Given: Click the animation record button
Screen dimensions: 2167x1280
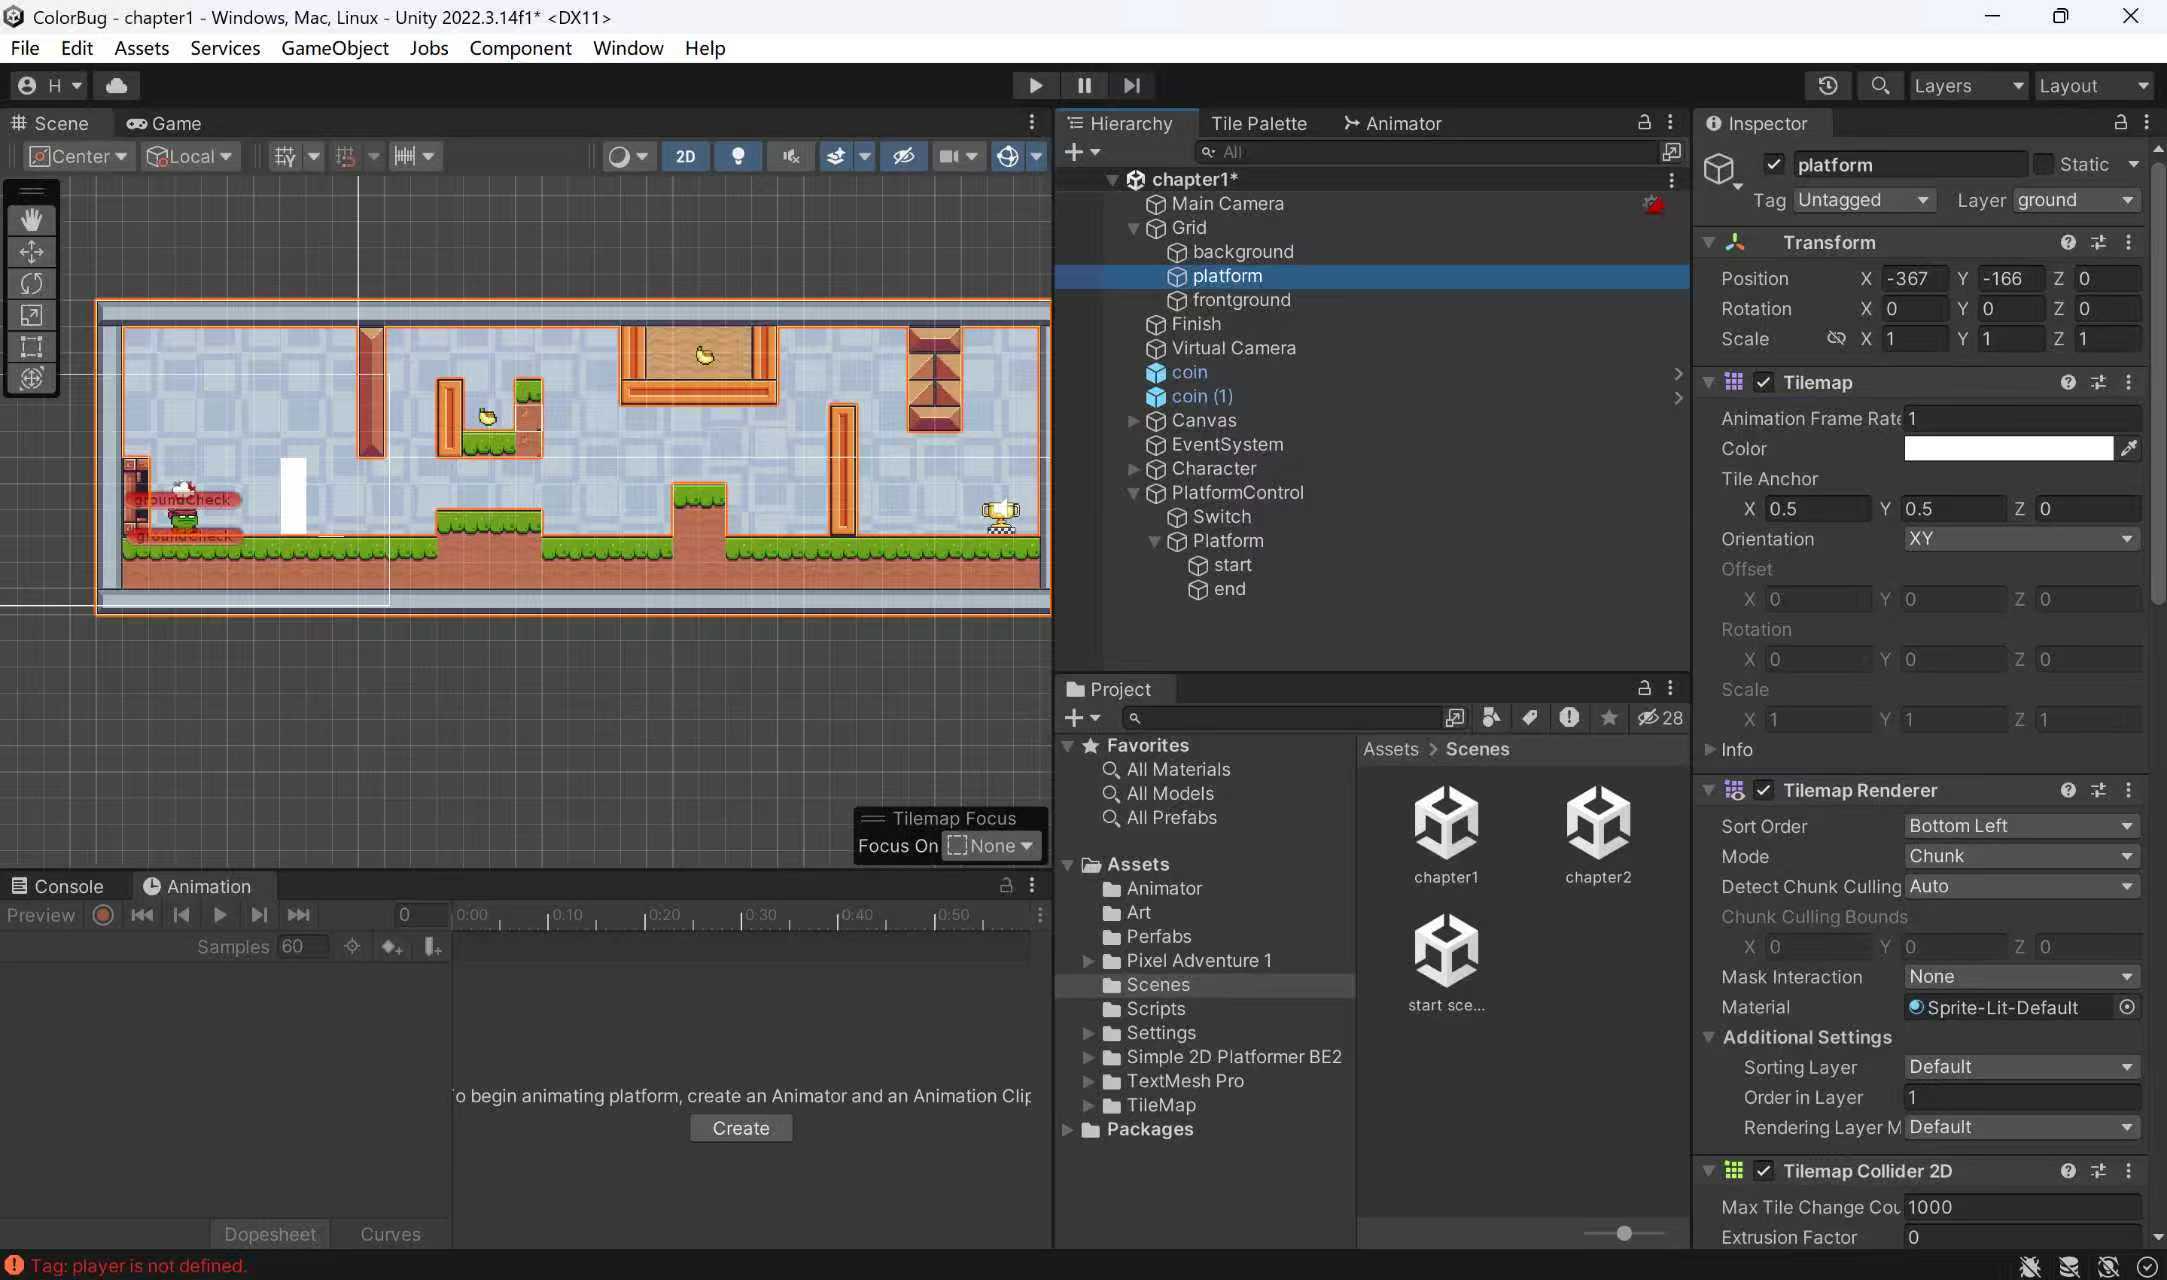Looking at the screenshot, I should [102, 915].
